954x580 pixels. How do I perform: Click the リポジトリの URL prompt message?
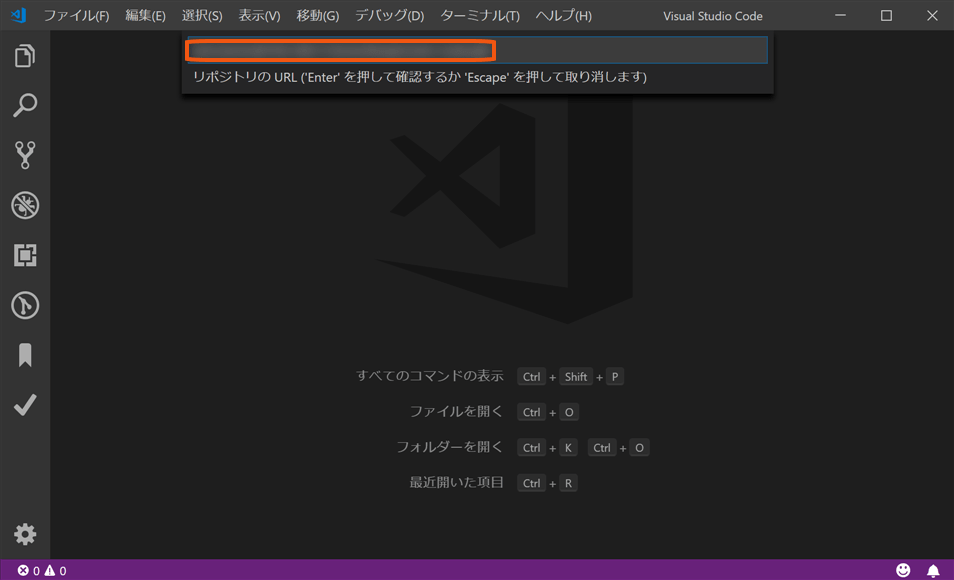[420, 77]
